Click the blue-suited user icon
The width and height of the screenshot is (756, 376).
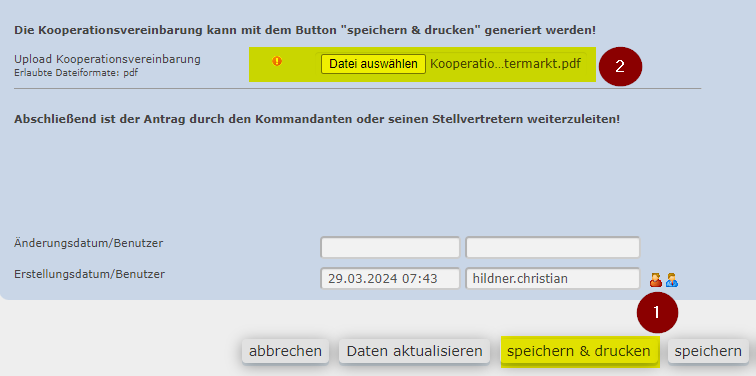tap(672, 280)
